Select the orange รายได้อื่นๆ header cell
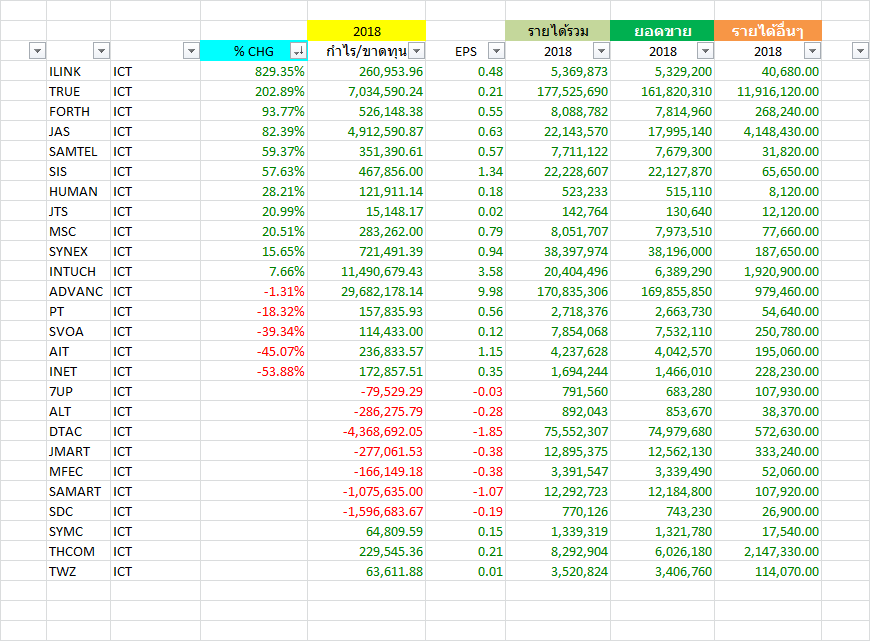 click(x=768, y=31)
